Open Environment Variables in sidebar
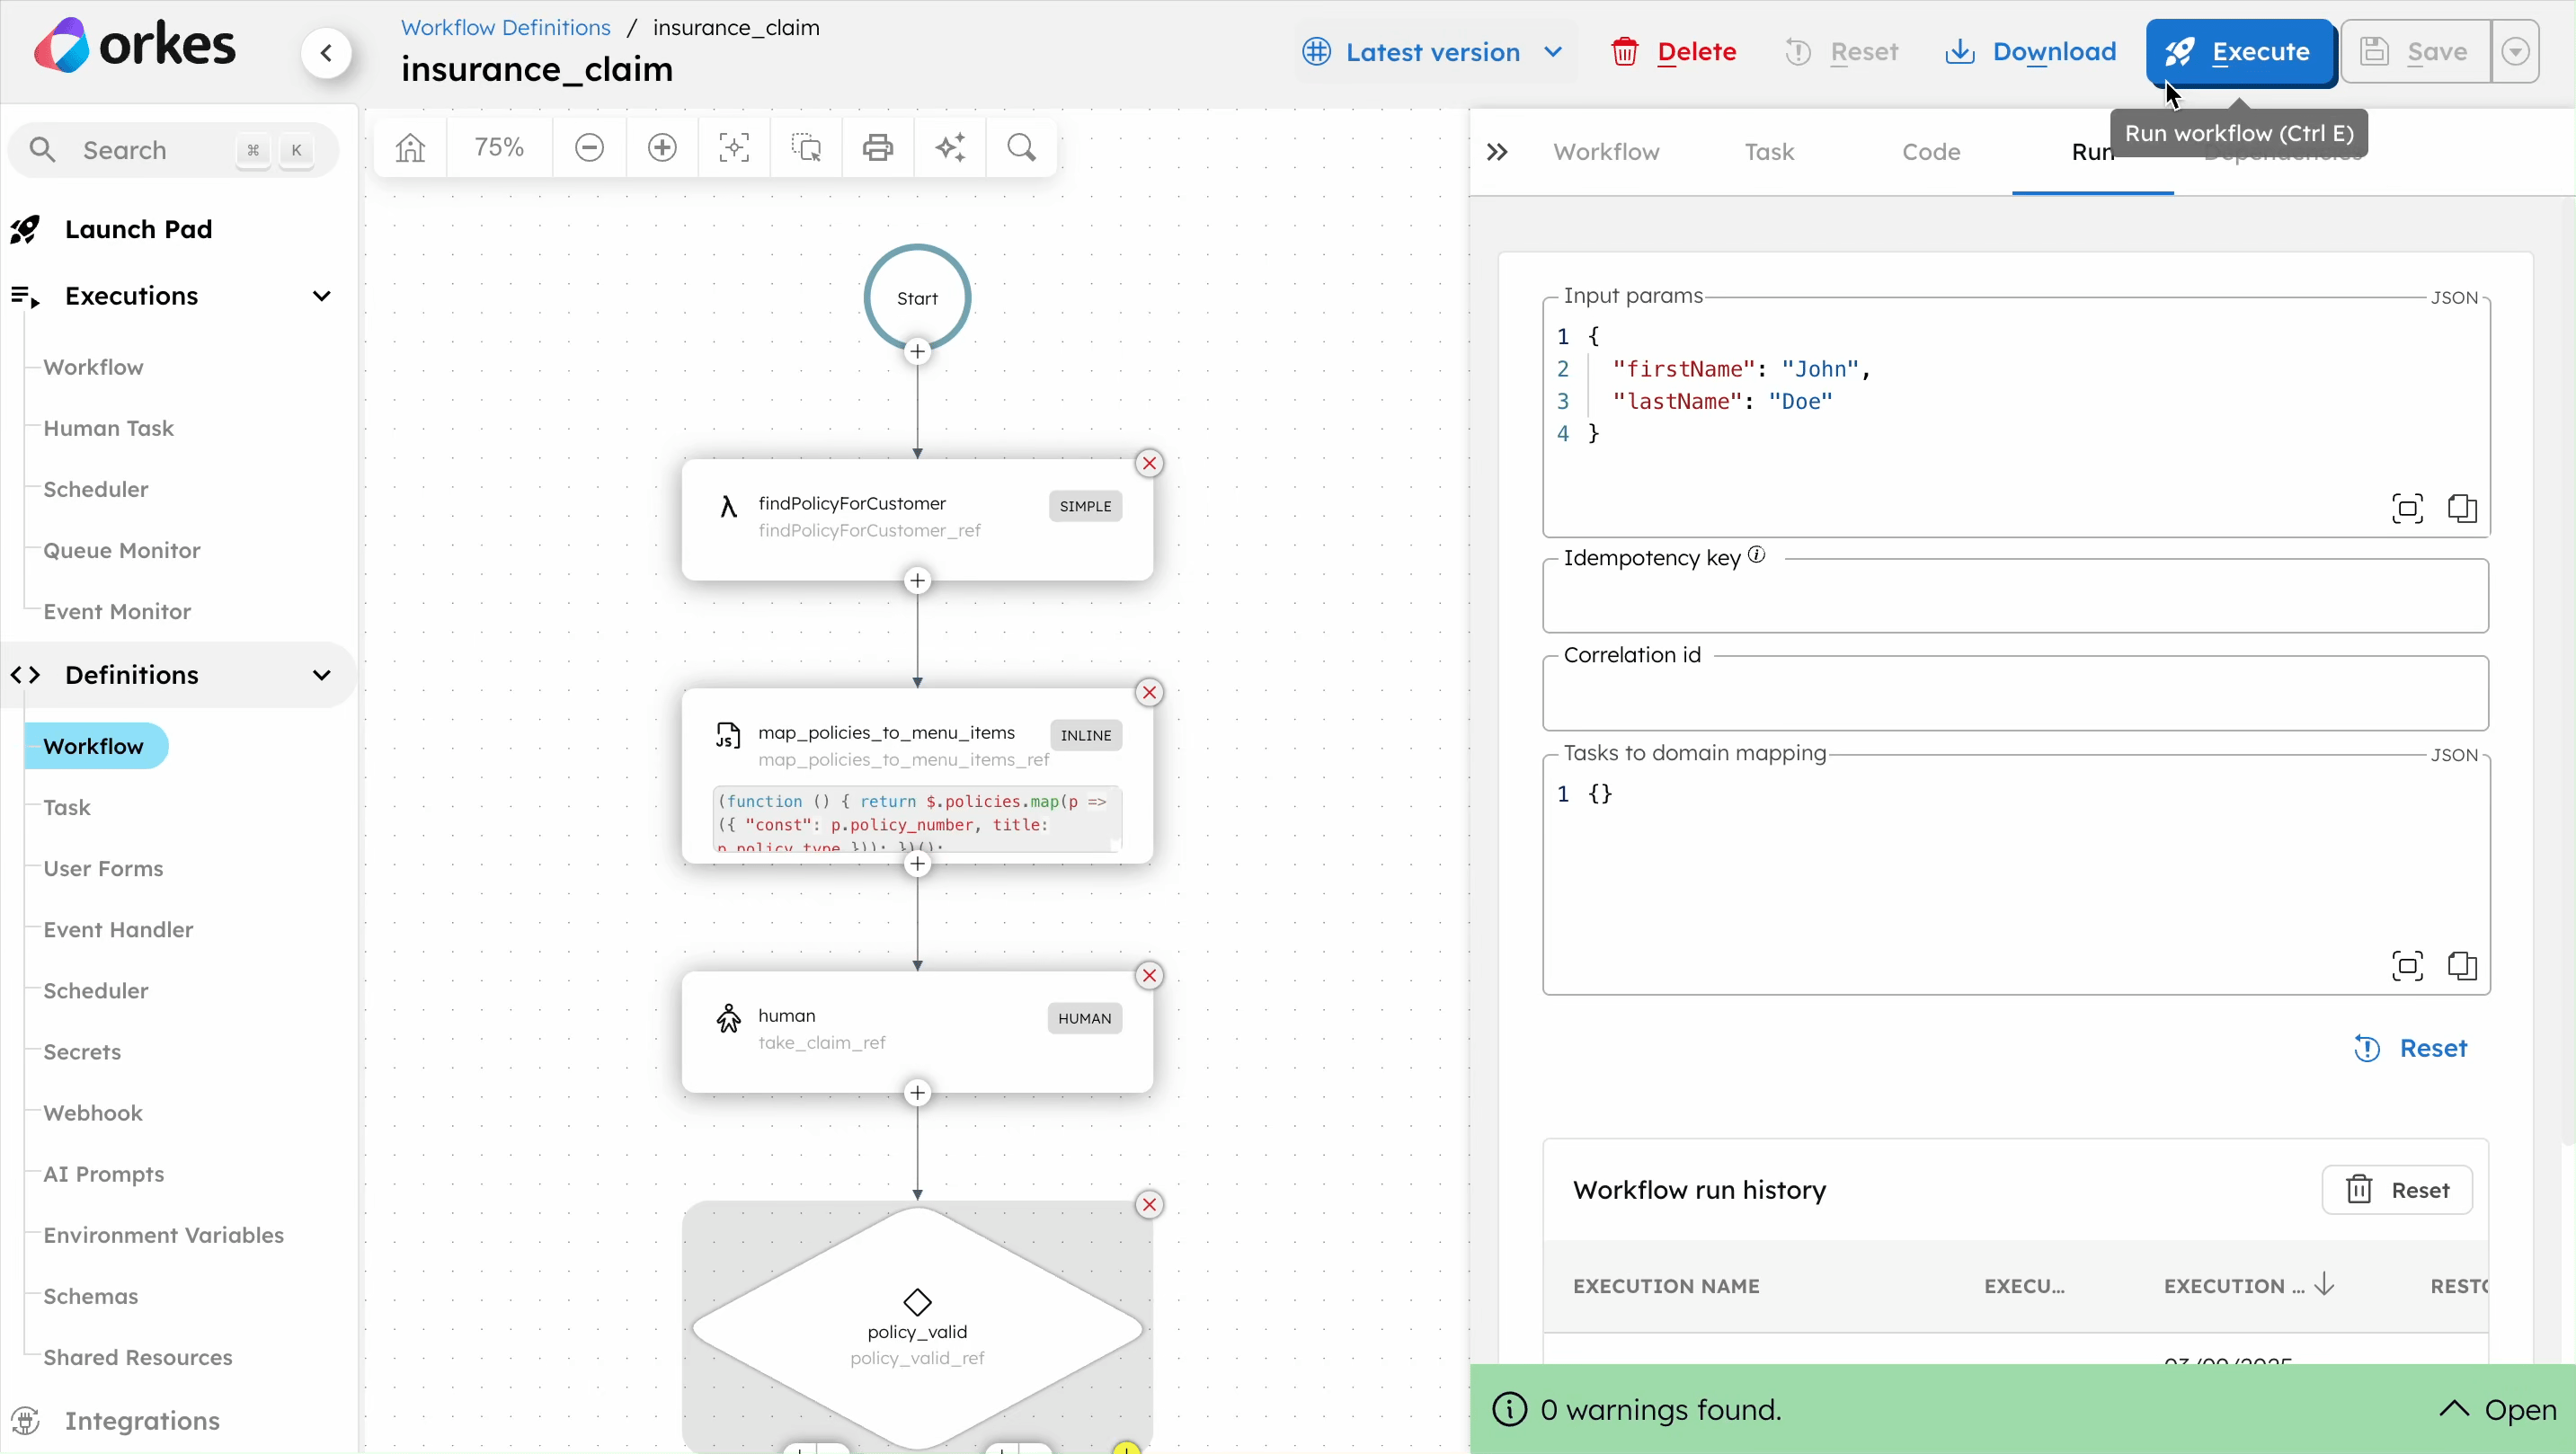Viewport: 2576px width, 1454px height. pos(163,1234)
